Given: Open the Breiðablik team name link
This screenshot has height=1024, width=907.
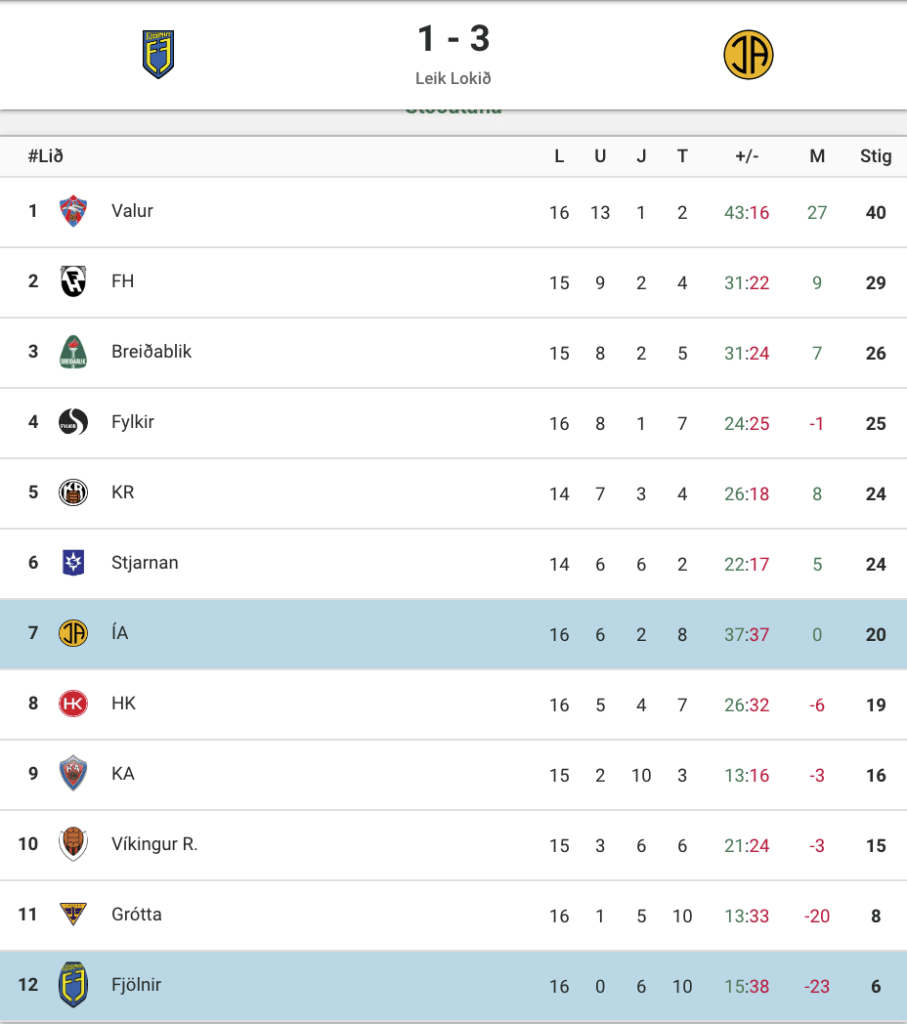Looking at the screenshot, I should pyautogui.click(x=151, y=351).
